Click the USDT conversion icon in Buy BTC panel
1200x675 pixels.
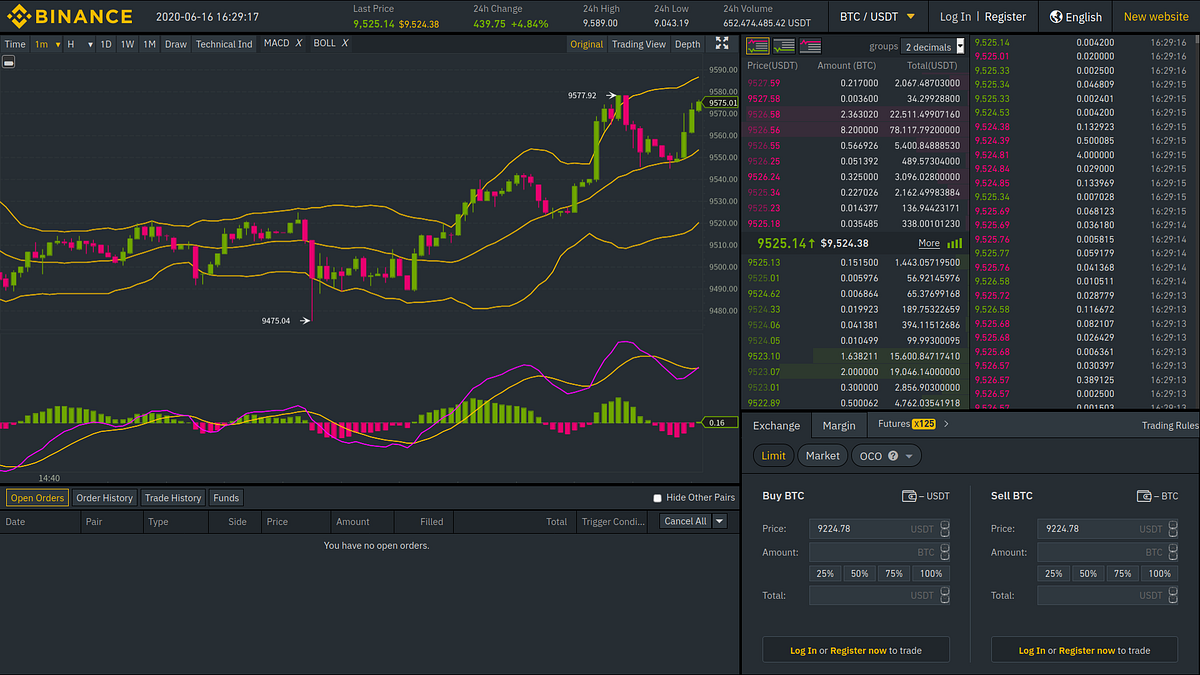tap(909, 495)
